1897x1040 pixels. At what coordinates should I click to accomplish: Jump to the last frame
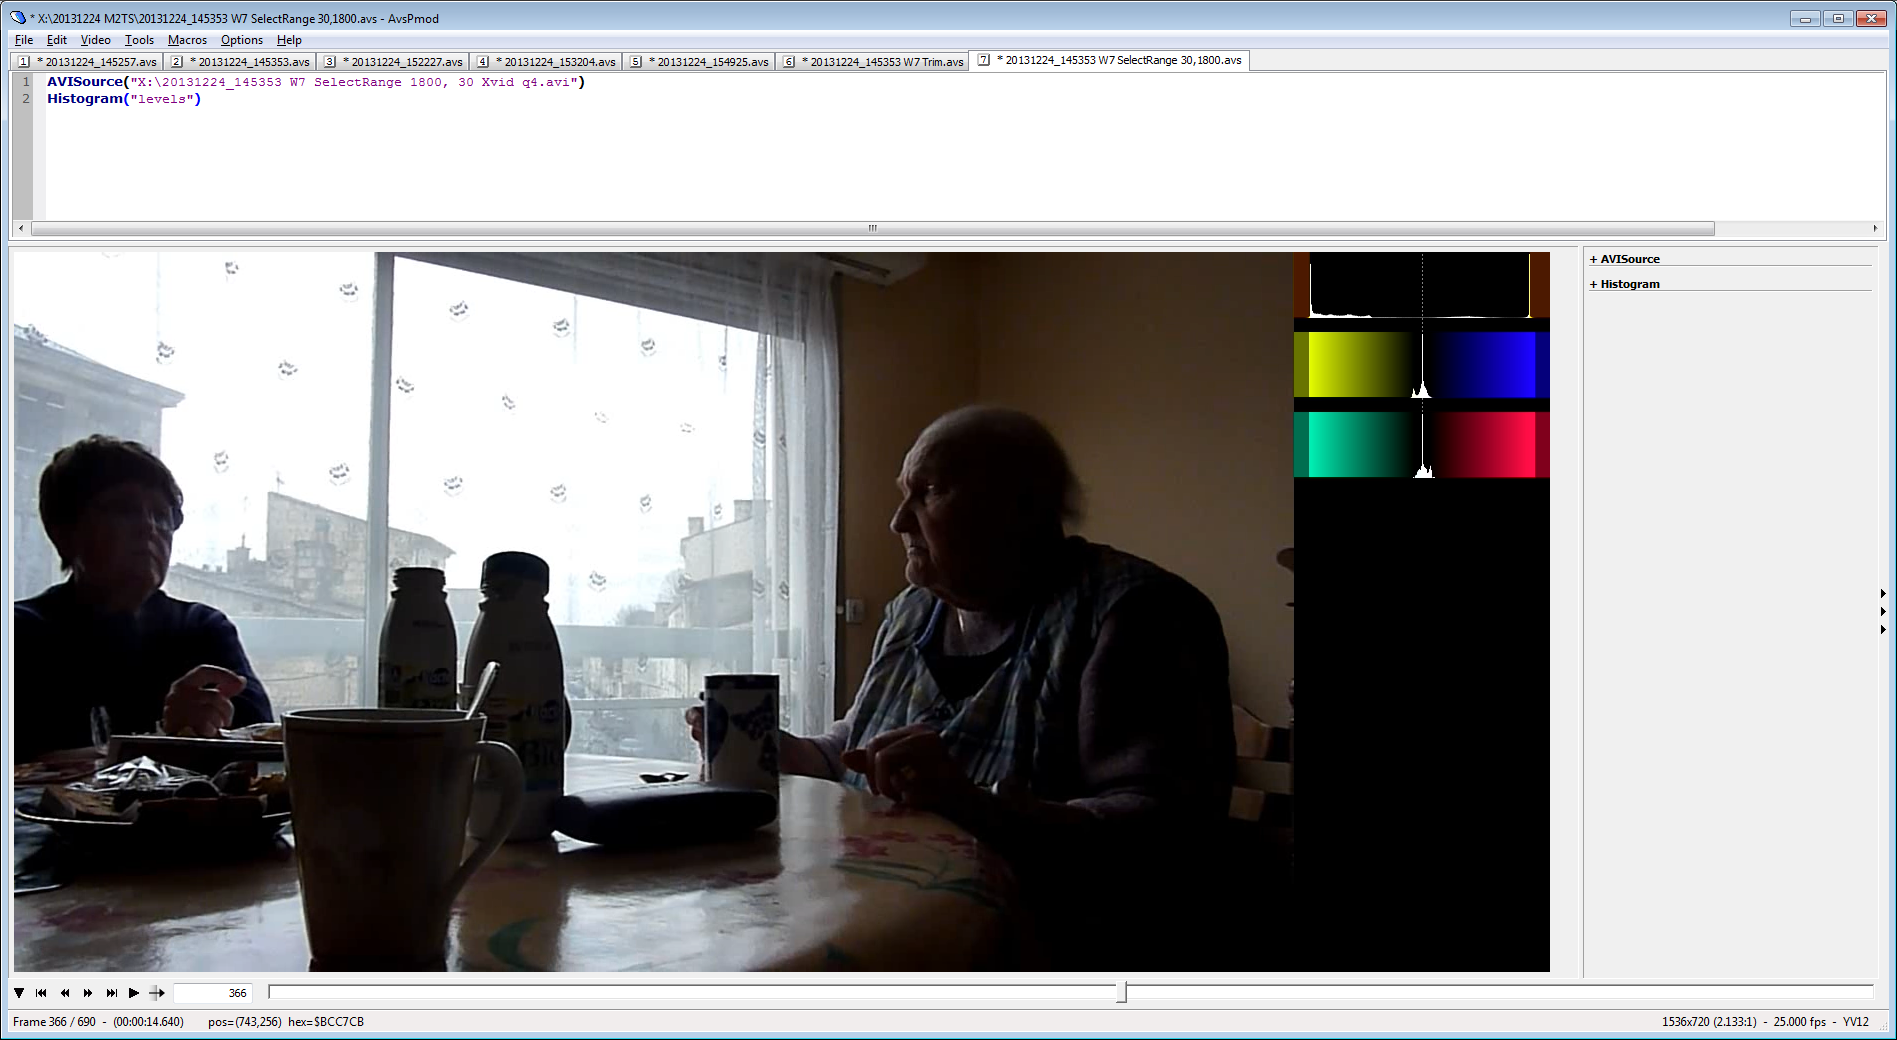[x=111, y=993]
